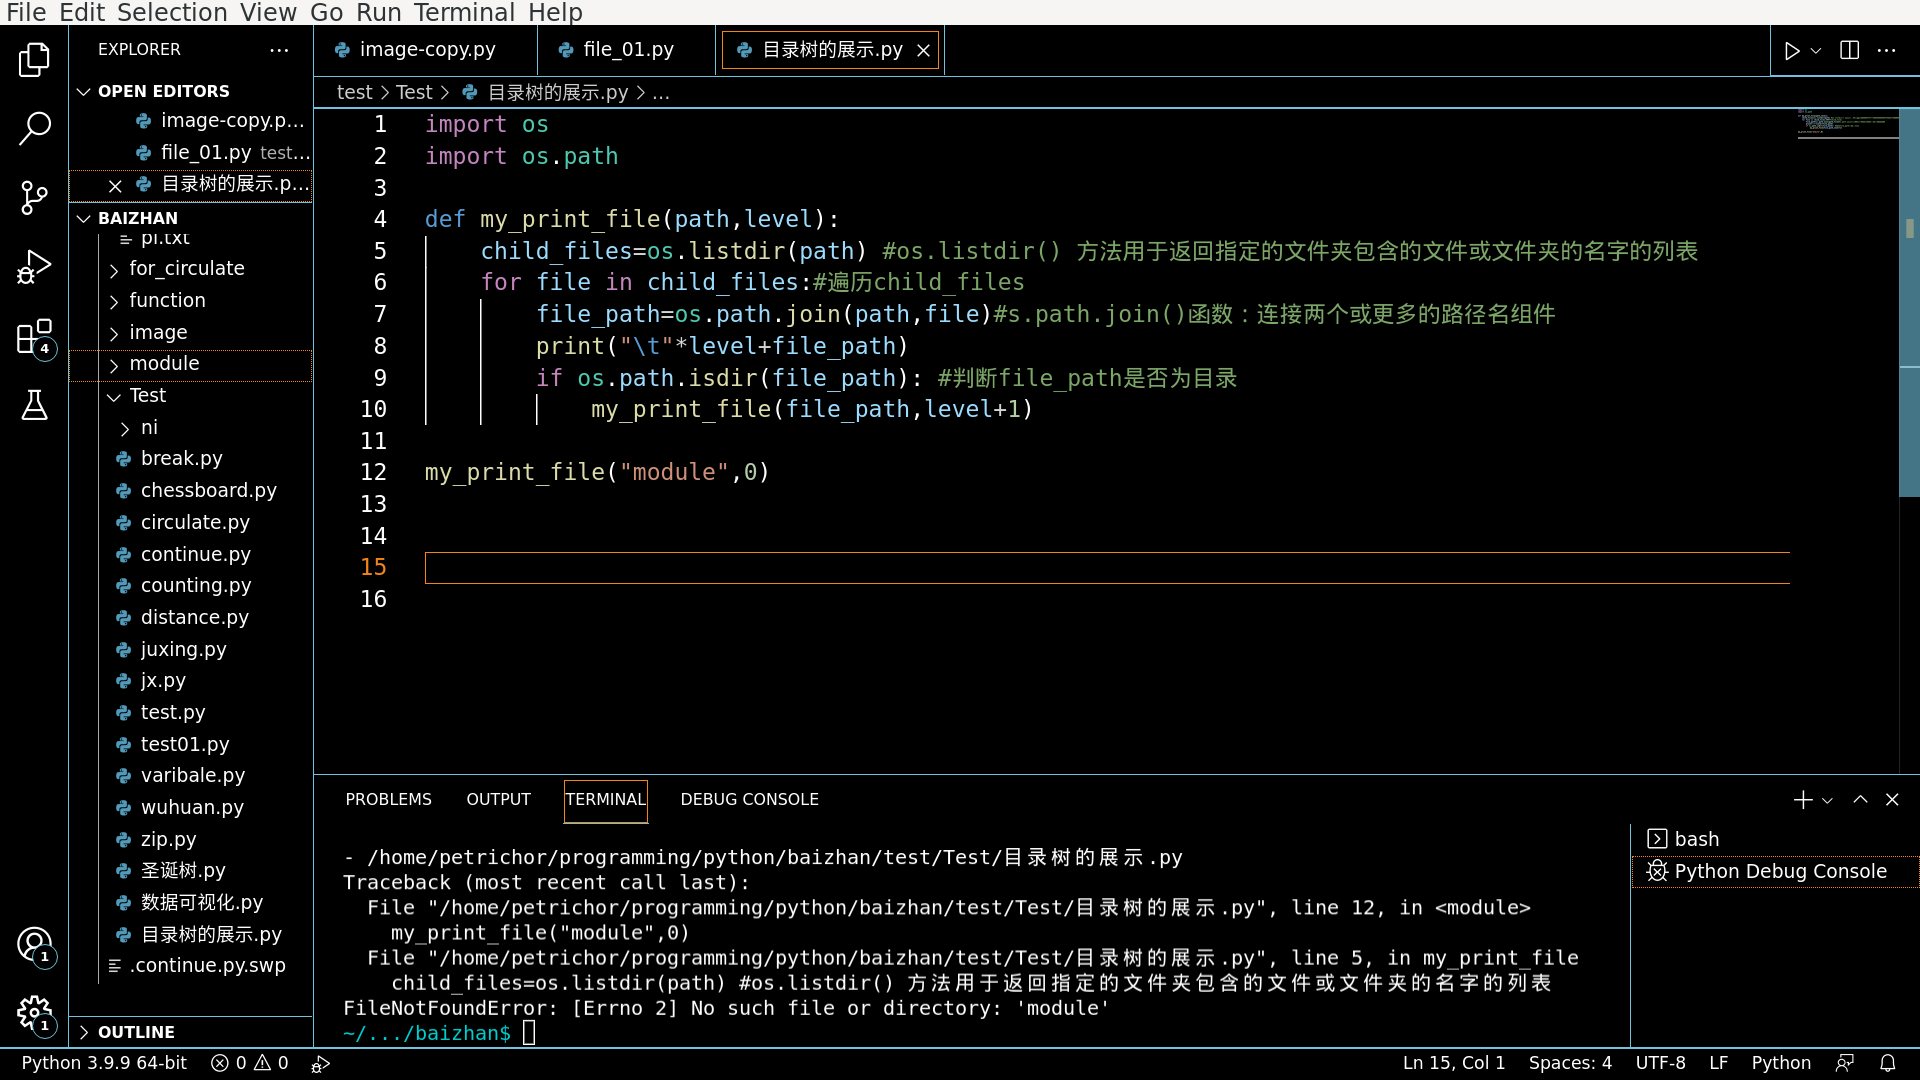The image size is (1920, 1080).
Task: Select the bash terminal entry
Action: pos(1775,839)
